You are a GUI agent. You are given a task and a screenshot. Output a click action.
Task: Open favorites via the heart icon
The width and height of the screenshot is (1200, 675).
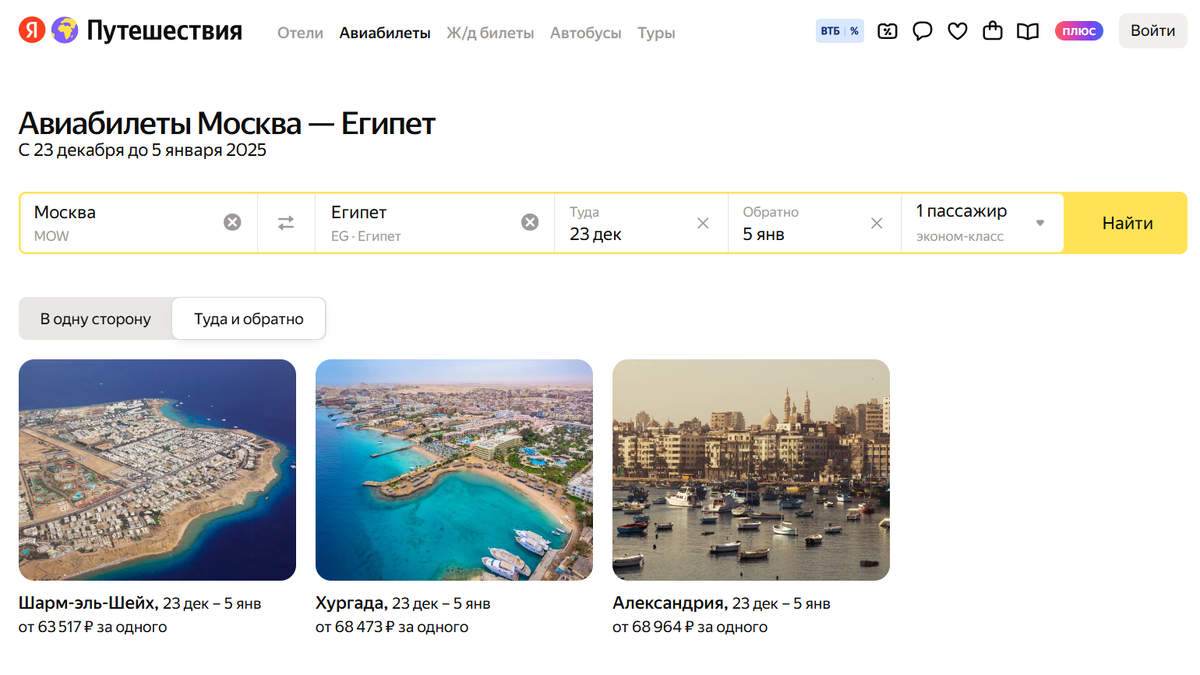pos(957,31)
